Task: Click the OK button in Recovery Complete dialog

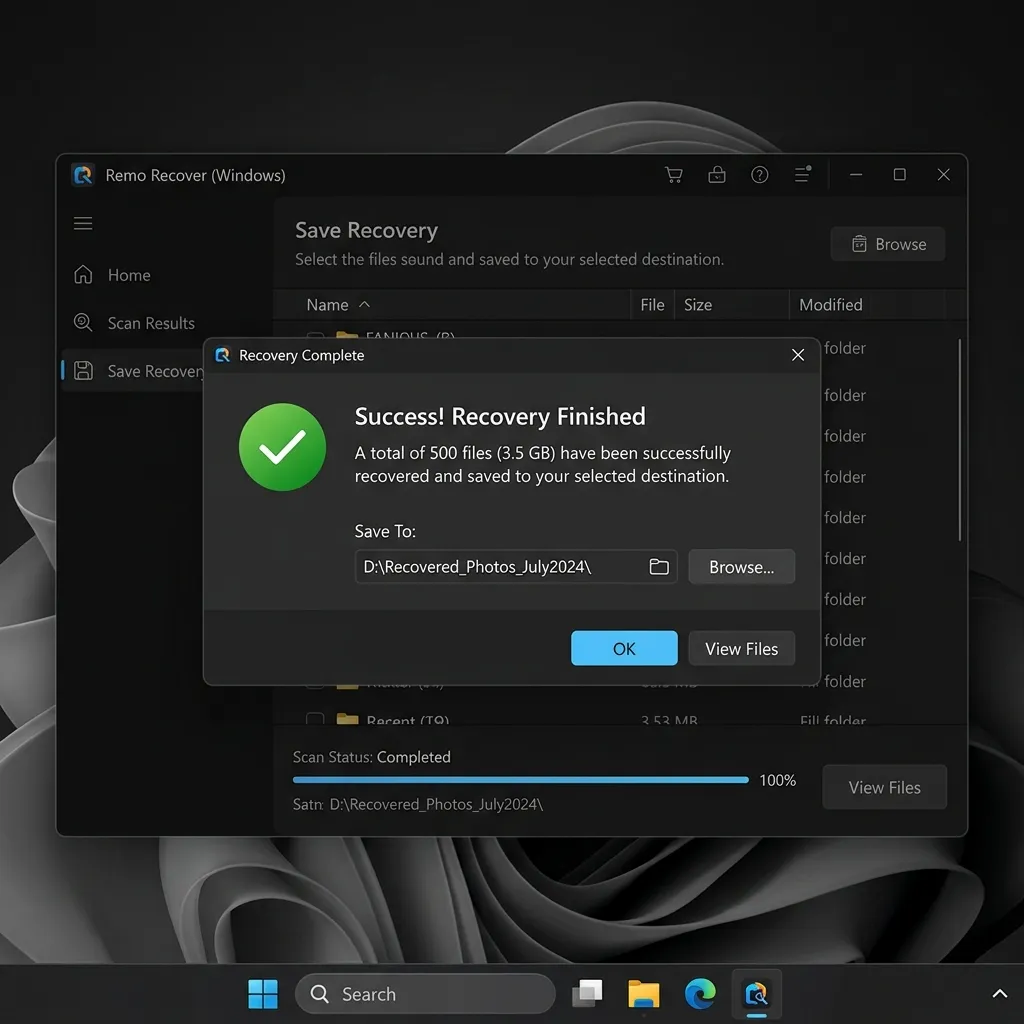Action: pos(624,648)
